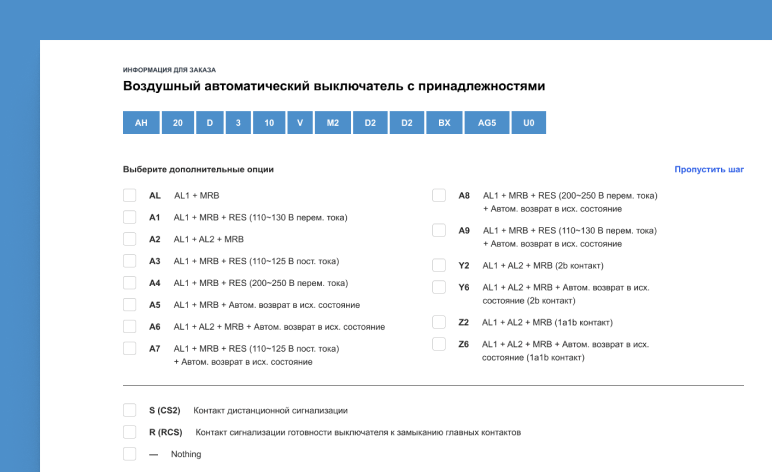Click the M2 code segment
Screen dimensions: 772x472
tap(332, 123)
